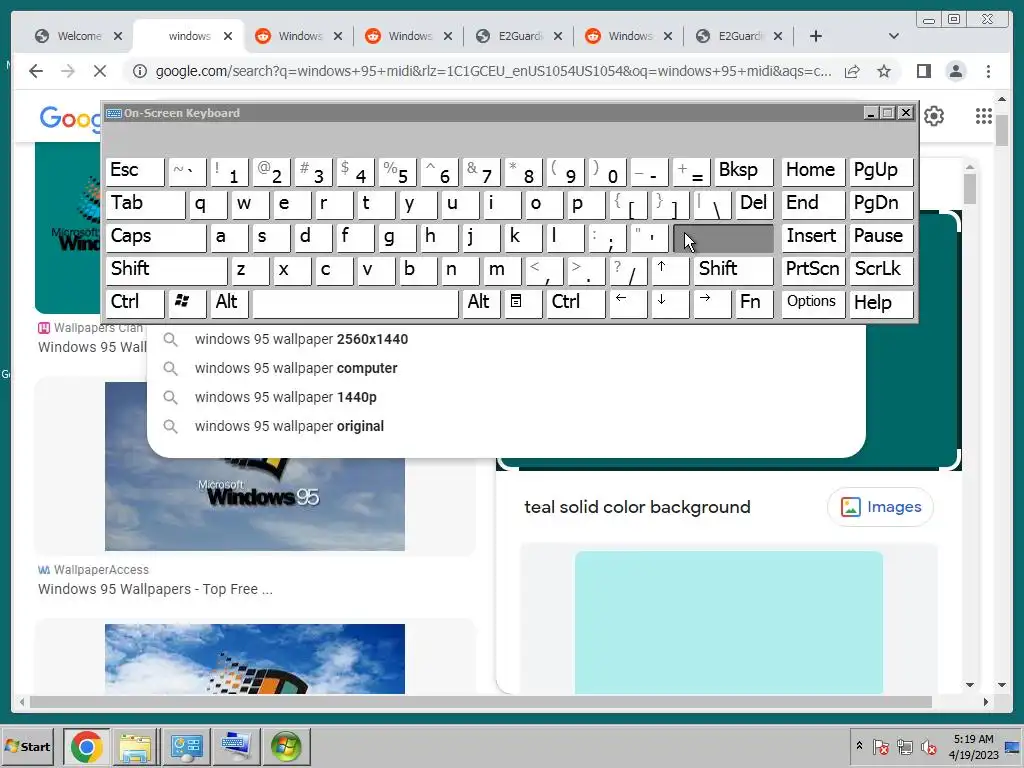Screen dimensions: 1024x768
Task: Click the right arrow key on keyboard
Action: click(x=712, y=303)
